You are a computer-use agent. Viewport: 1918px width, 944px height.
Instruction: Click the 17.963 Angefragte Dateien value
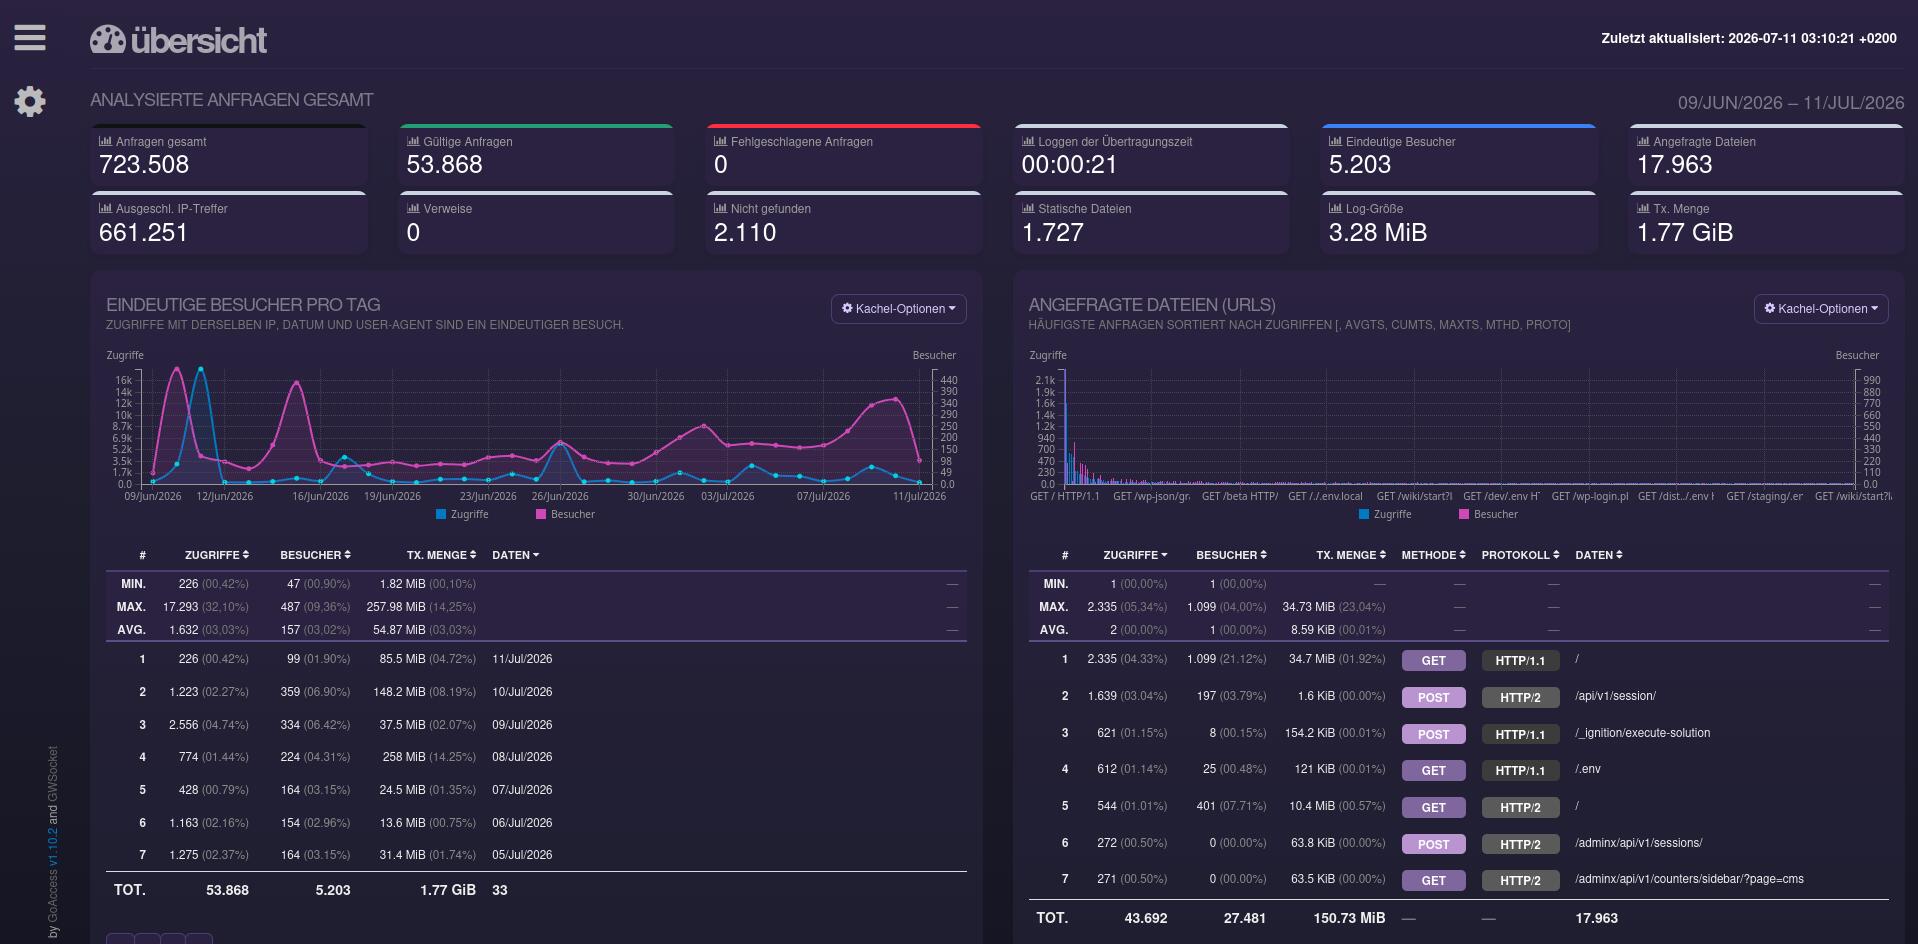(x=1675, y=165)
